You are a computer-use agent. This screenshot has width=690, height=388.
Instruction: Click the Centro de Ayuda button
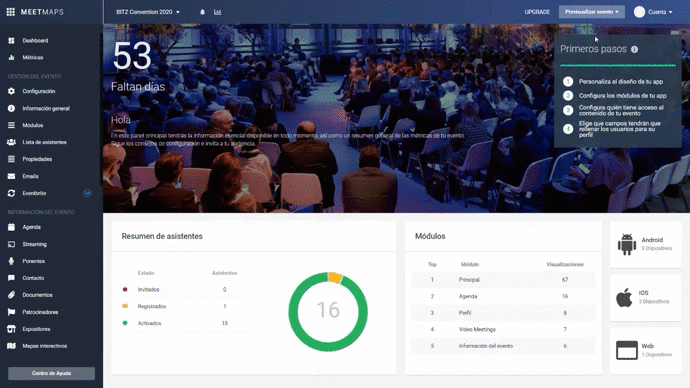click(x=51, y=373)
